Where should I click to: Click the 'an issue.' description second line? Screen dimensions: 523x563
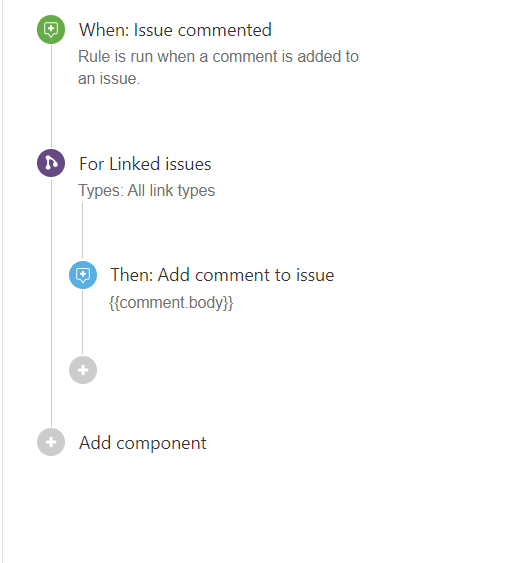click(109, 79)
